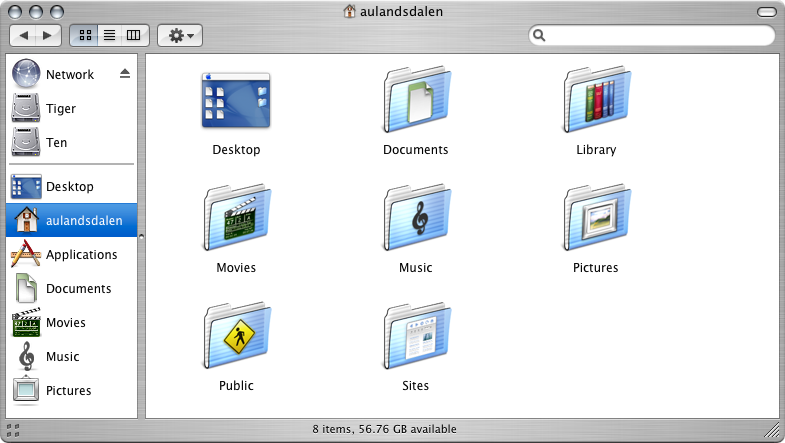Switch to list view mode
This screenshot has height=443, width=785.
pyautogui.click(x=109, y=35)
